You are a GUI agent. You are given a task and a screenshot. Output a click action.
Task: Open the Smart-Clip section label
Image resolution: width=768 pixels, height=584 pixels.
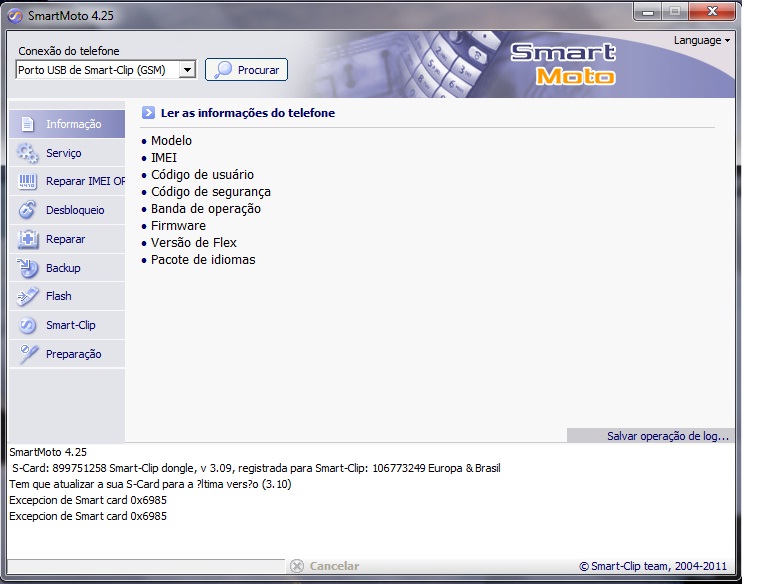click(x=71, y=325)
